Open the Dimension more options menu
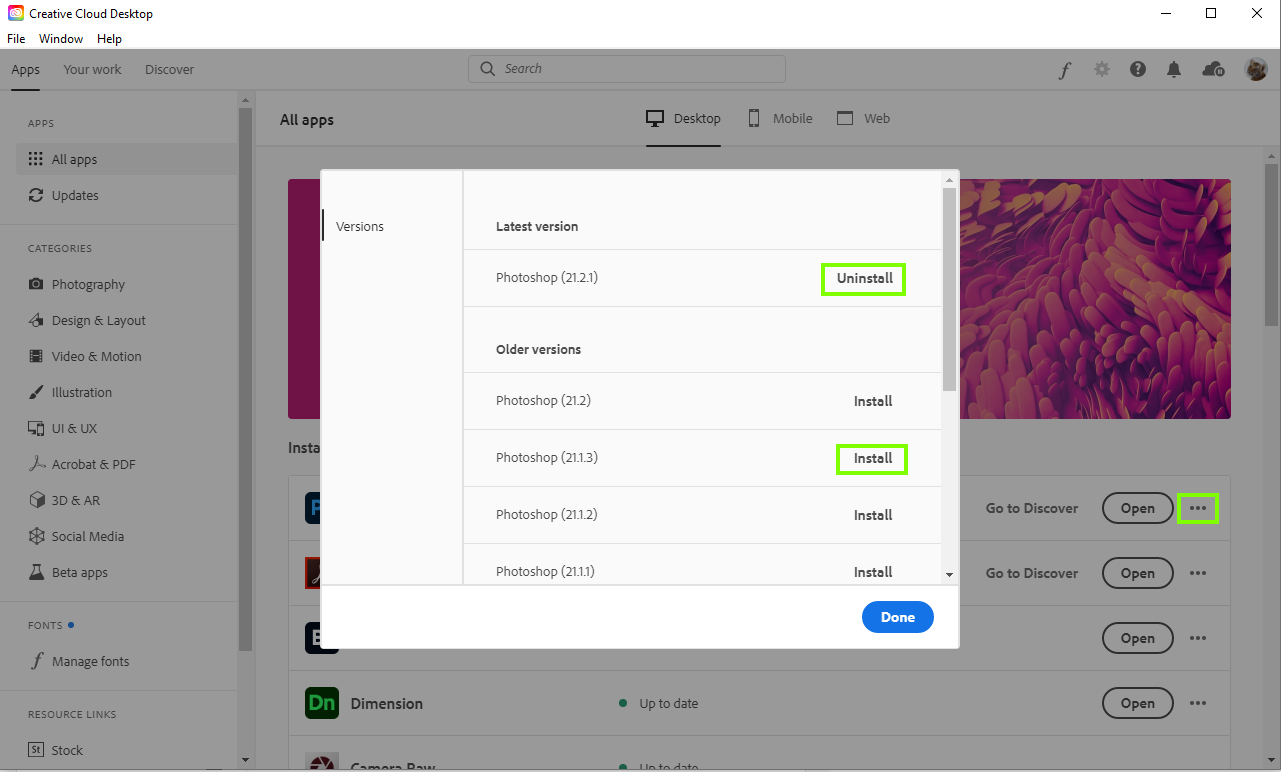The image size is (1281, 772). tap(1198, 703)
